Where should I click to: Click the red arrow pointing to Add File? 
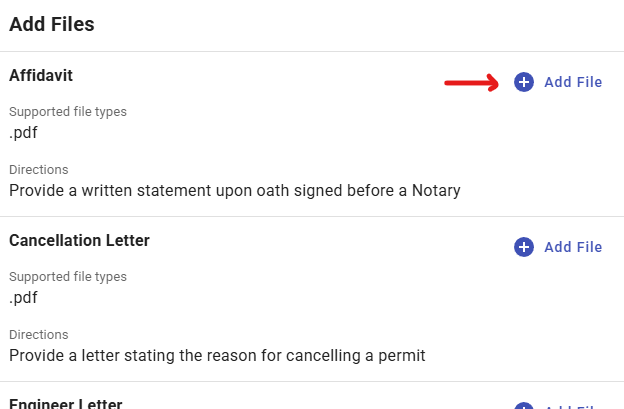472,82
